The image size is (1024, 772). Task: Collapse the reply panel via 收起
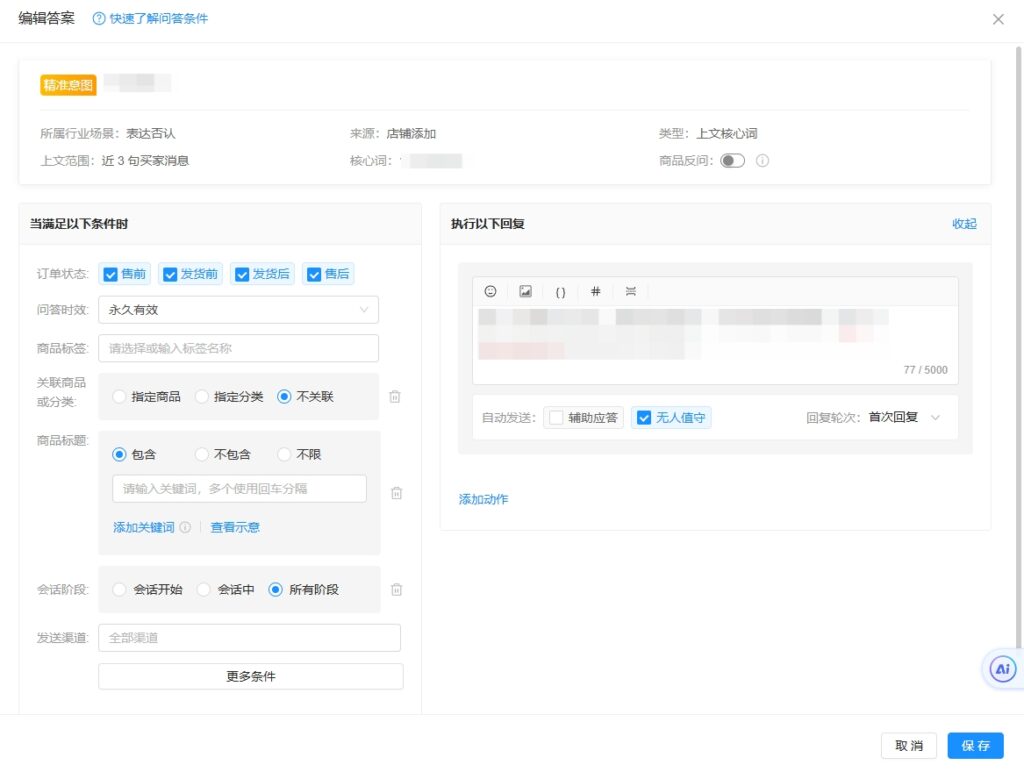click(x=963, y=224)
